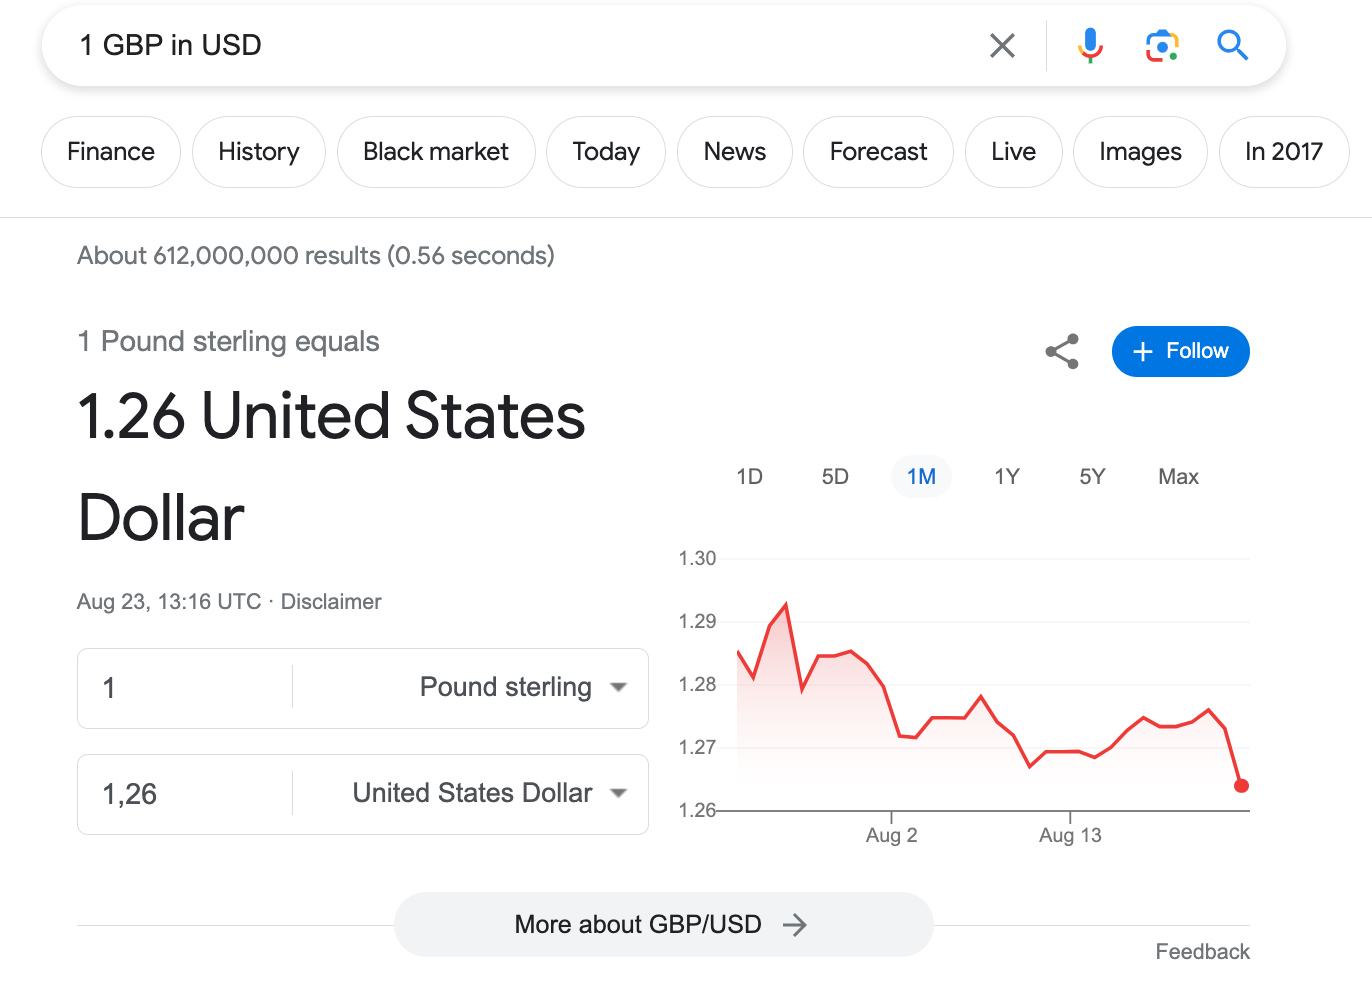Show the Max chart range
The height and width of the screenshot is (986, 1372).
(x=1178, y=477)
